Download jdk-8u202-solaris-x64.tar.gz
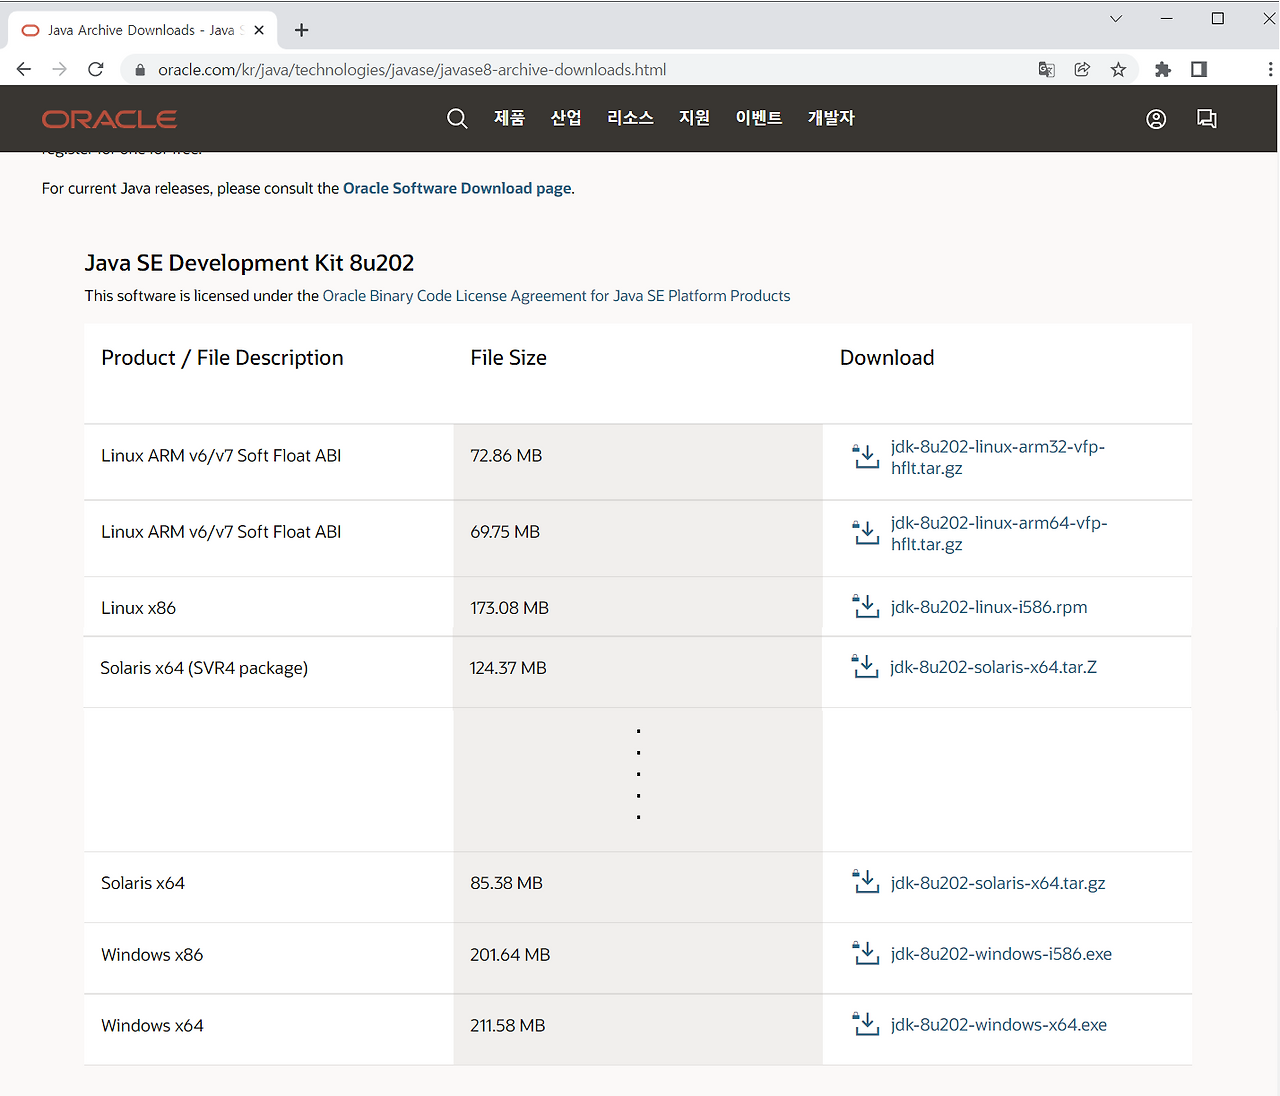 point(997,883)
